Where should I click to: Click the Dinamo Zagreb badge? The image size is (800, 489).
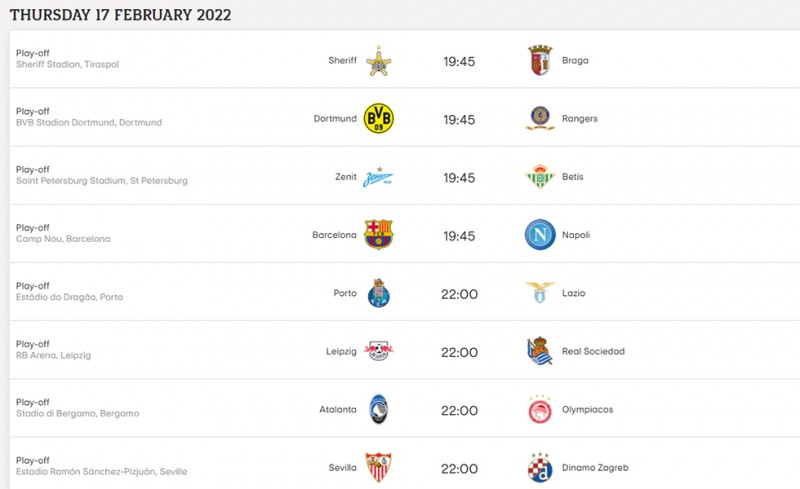click(x=540, y=467)
